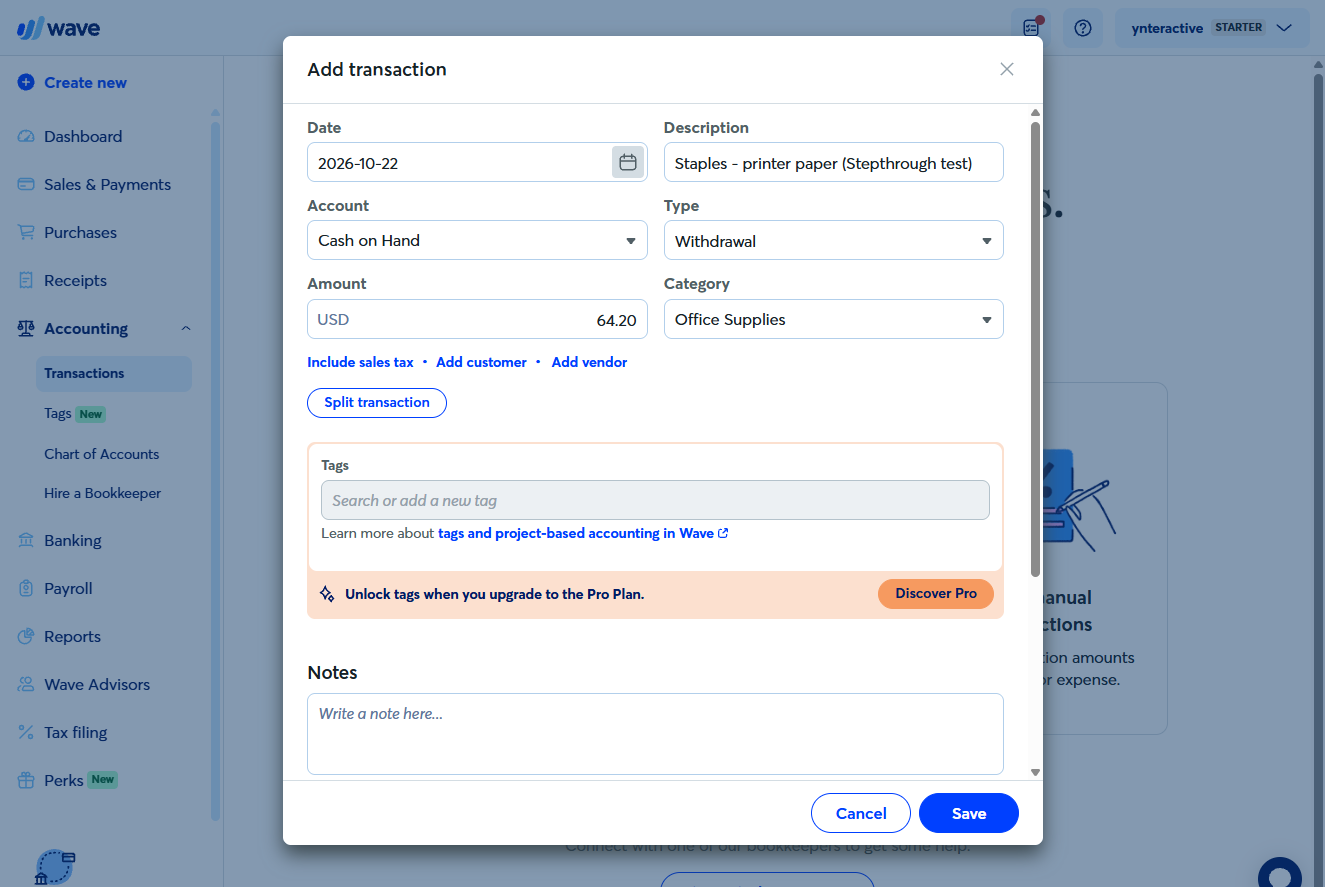This screenshot has height=887, width=1325.
Task: Focus the Description text field
Action: pos(833,162)
